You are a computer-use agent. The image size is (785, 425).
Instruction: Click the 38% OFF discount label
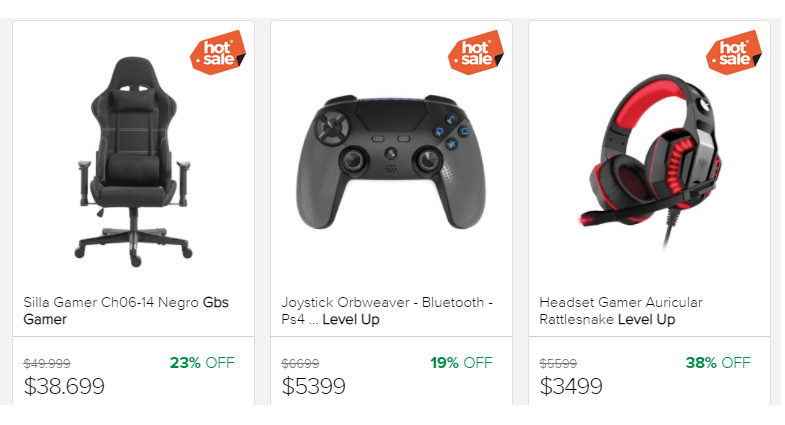pos(717,363)
